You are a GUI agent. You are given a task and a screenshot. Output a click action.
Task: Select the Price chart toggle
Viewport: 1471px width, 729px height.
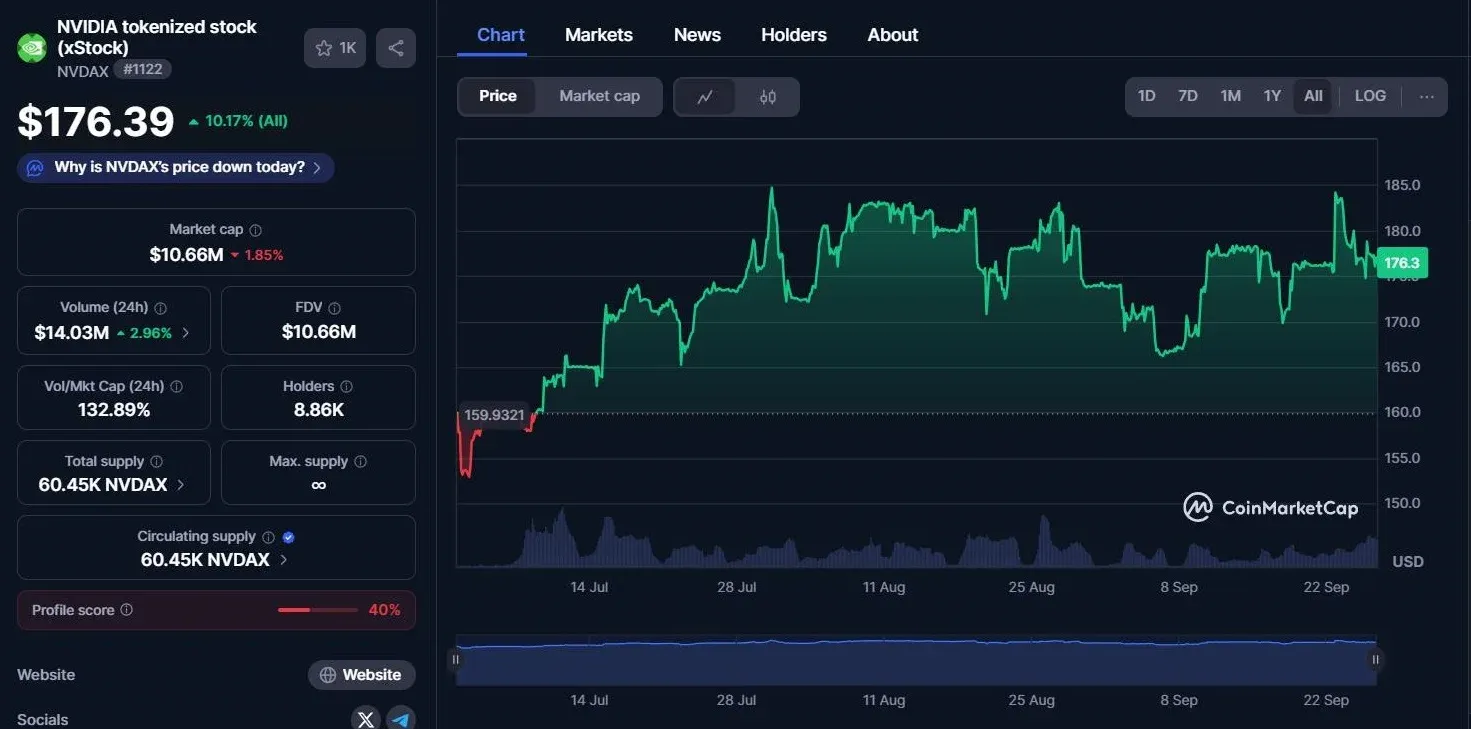(x=498, y=96)
